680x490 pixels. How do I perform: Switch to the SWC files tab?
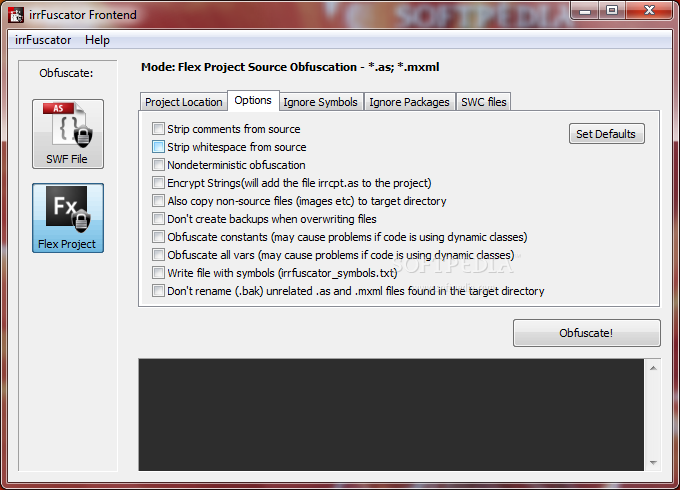[484, 102]
